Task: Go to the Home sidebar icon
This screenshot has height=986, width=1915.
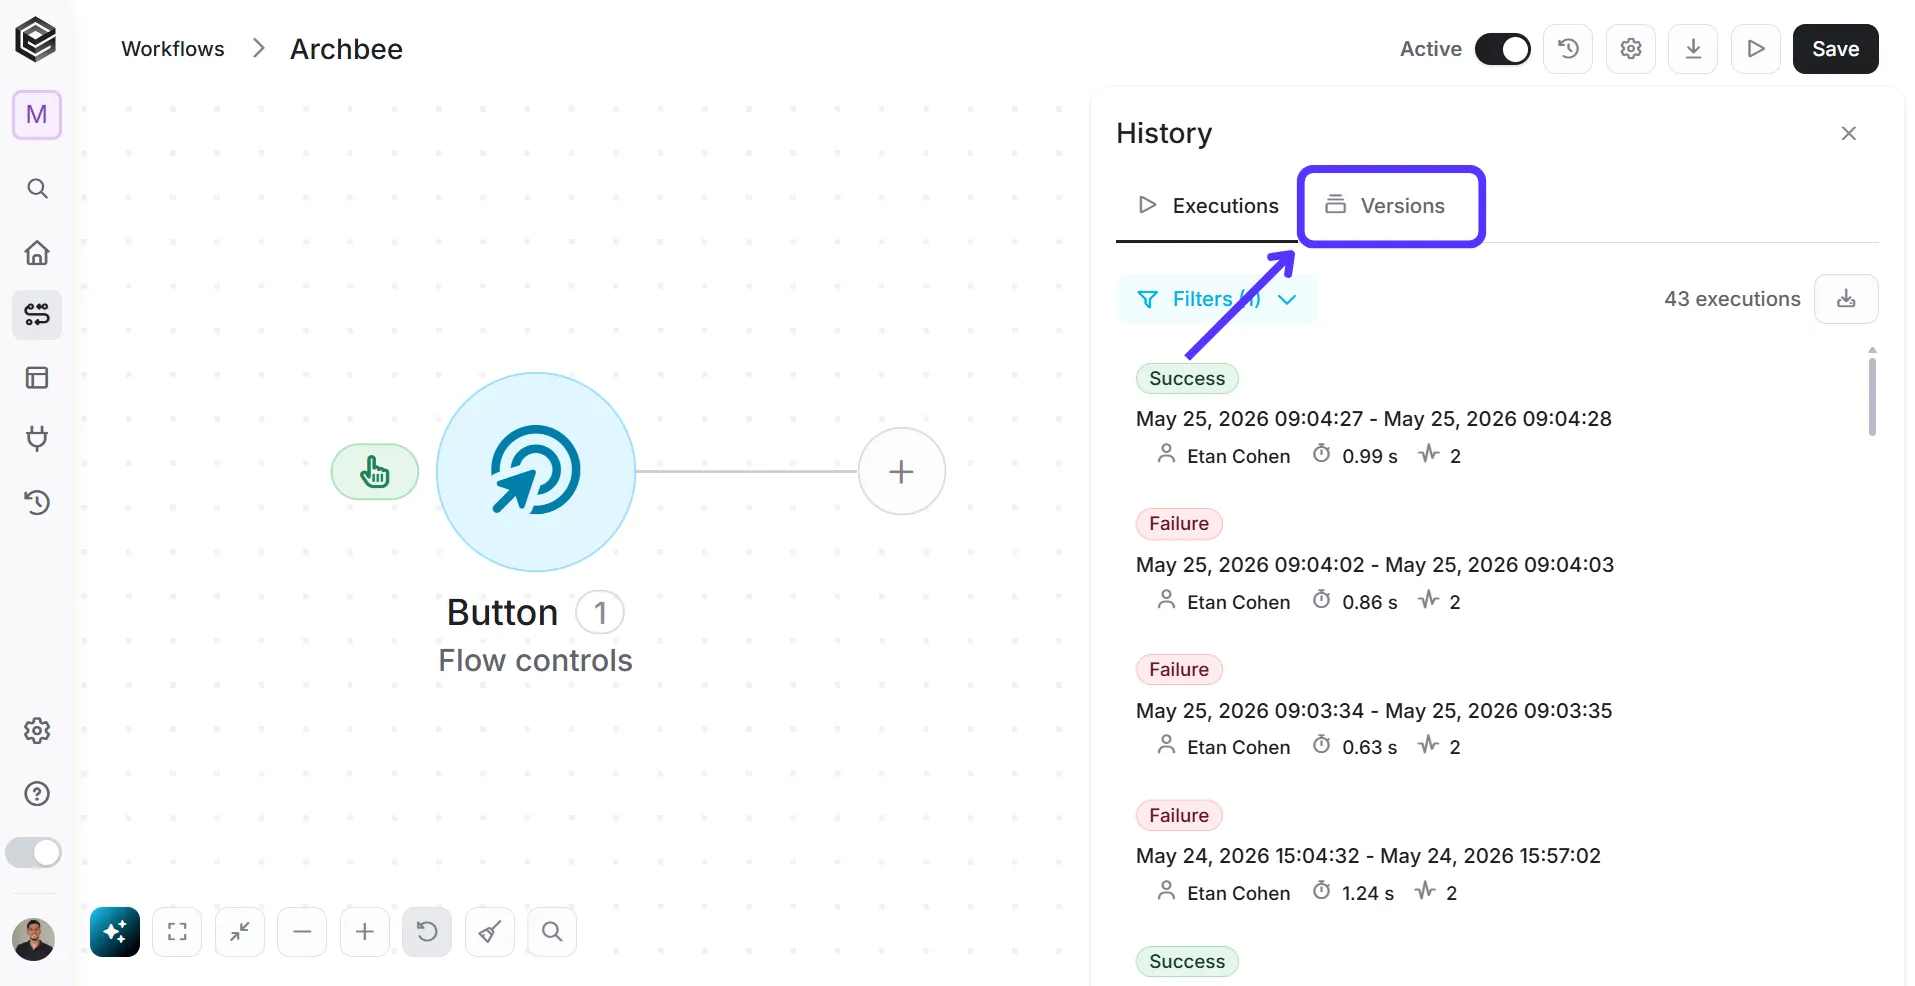Action: point(37,252)
